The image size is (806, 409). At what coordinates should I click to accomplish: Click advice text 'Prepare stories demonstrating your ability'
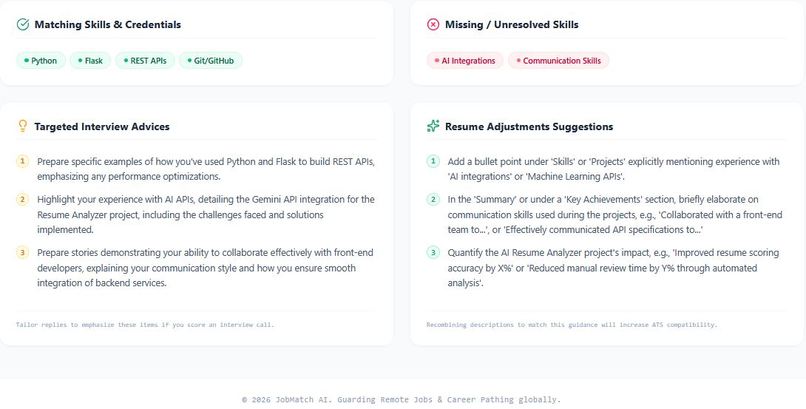205,268
